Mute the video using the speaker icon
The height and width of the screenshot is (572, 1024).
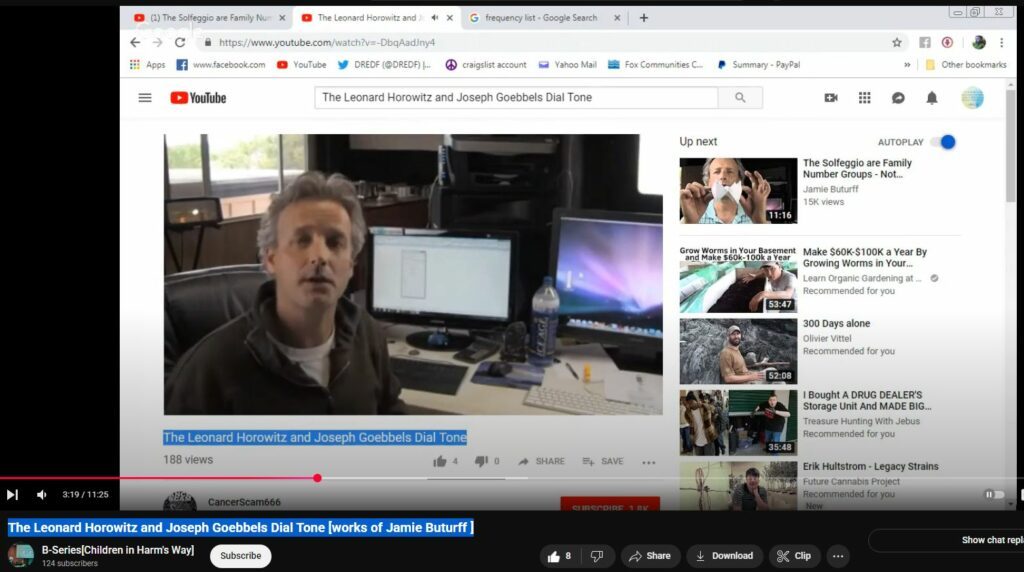(x=42, y=494)
